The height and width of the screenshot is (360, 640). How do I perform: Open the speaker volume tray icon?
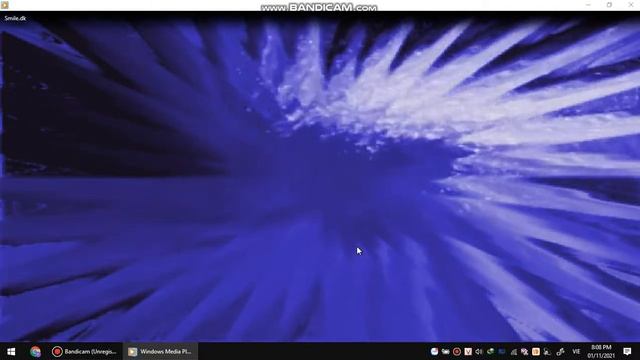(479, 351)
